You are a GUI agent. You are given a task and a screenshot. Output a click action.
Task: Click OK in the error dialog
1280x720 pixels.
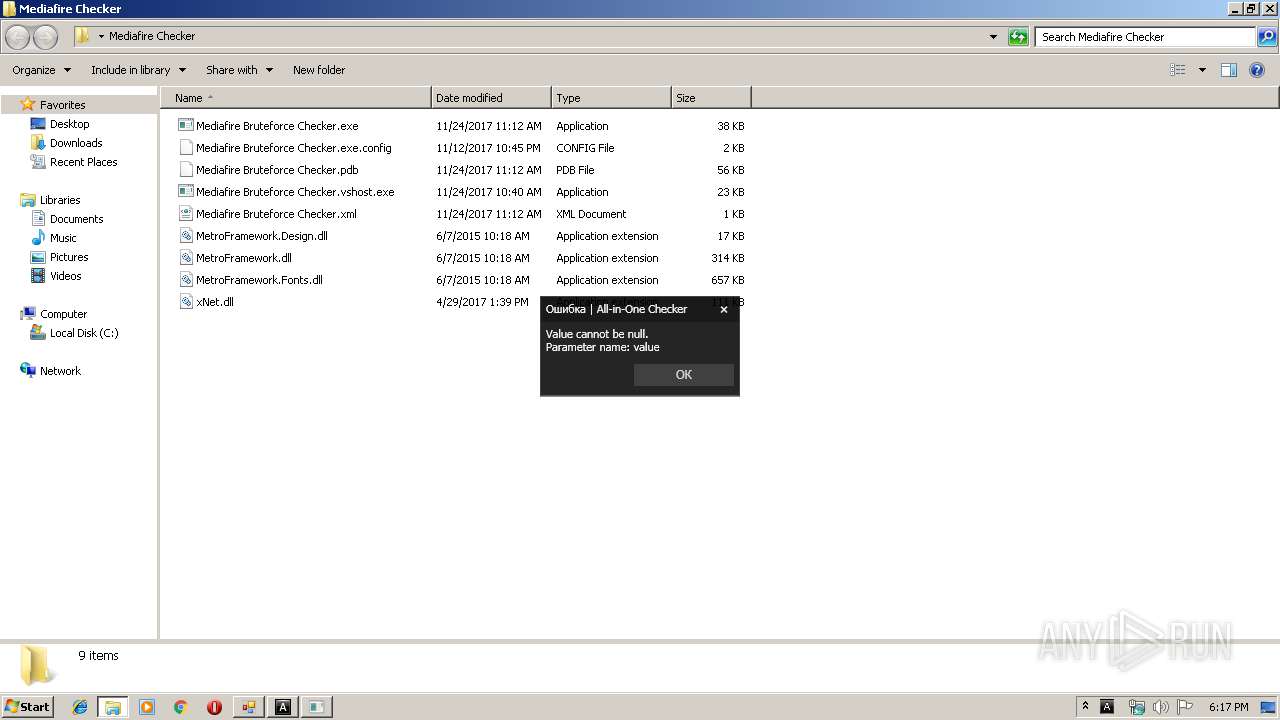point(684,374)
